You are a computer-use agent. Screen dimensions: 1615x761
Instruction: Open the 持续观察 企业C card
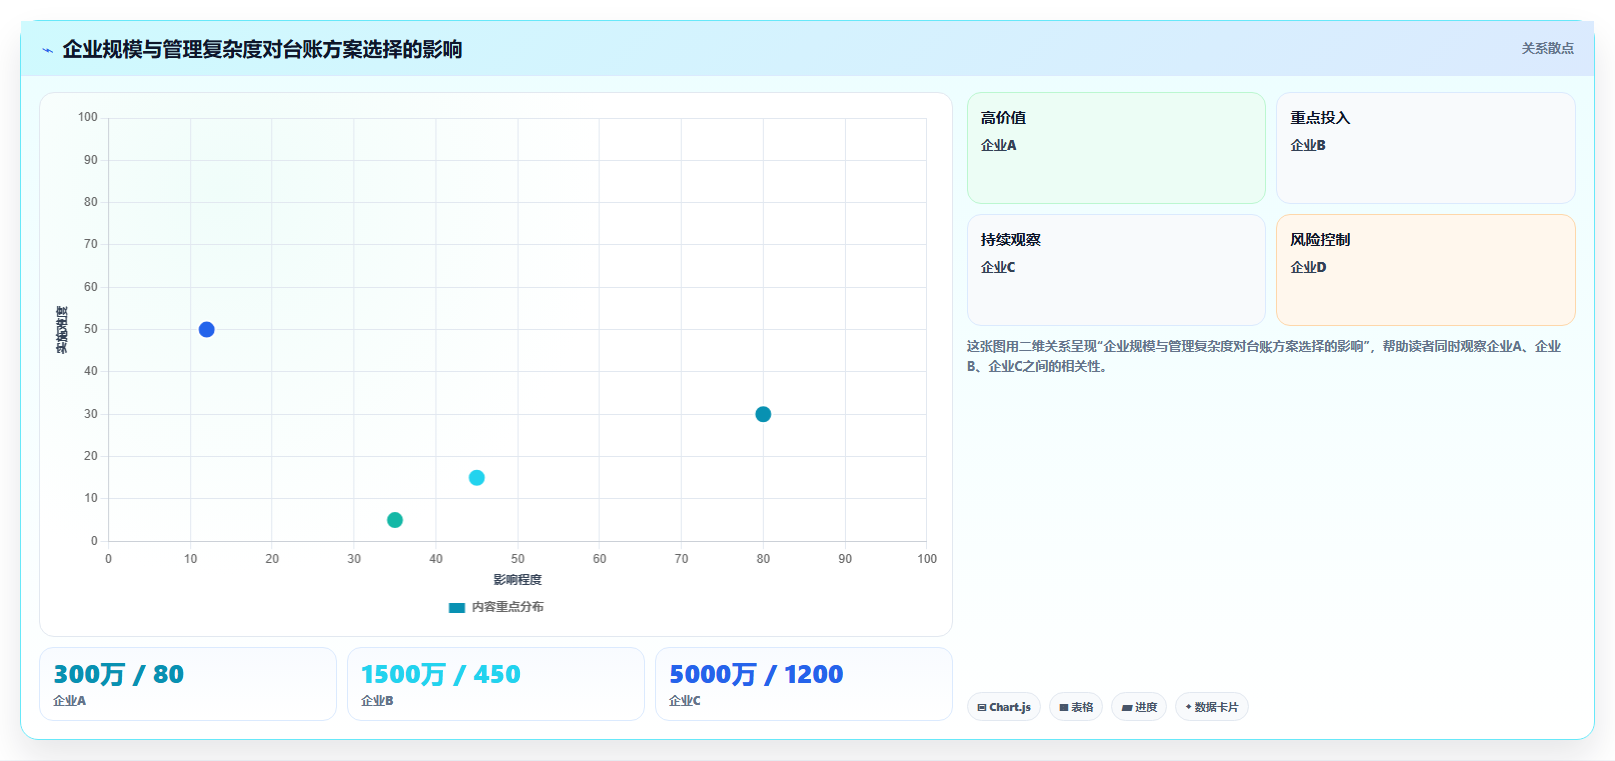tap(1116, 270)
